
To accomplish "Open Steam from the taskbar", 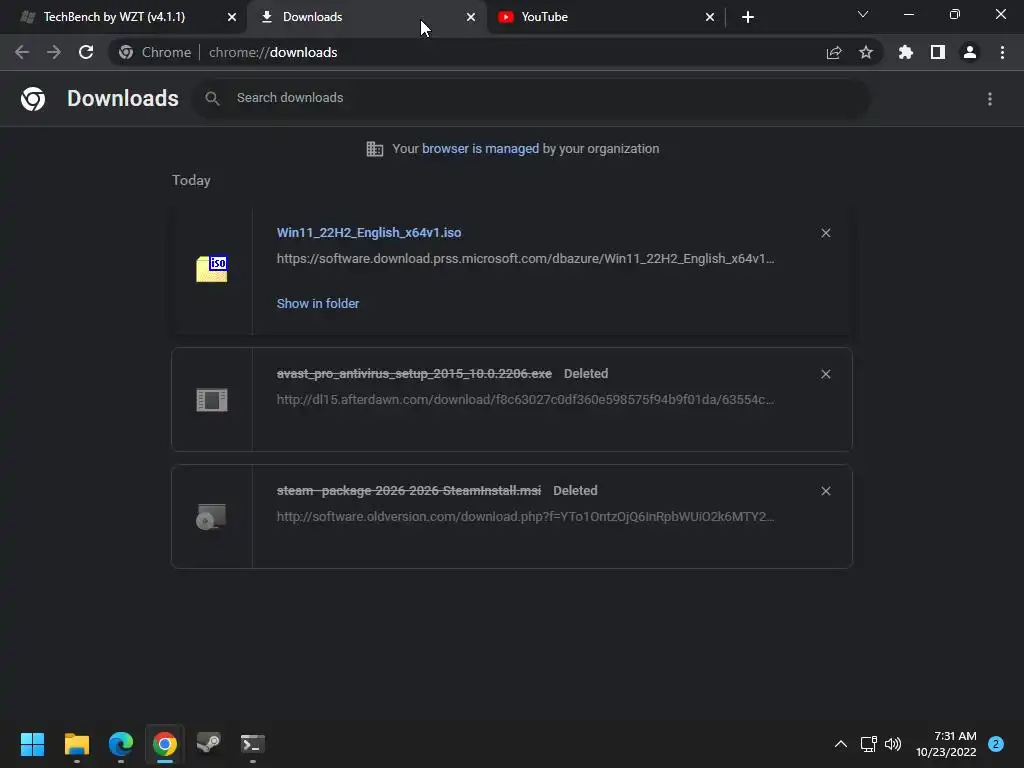I will 209,744.
